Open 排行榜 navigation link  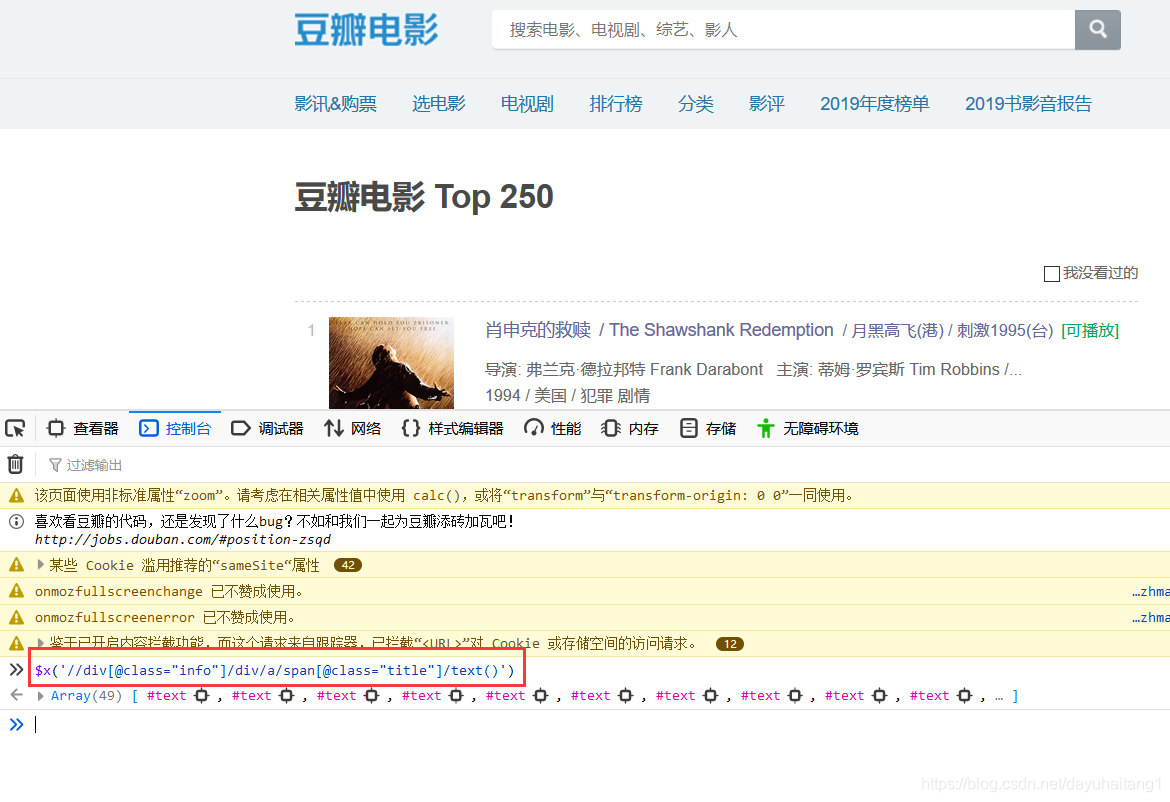click(616, 104)
